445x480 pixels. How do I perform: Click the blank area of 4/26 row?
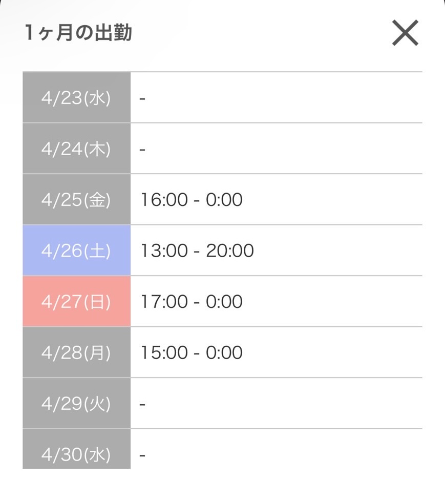point(338,250)
